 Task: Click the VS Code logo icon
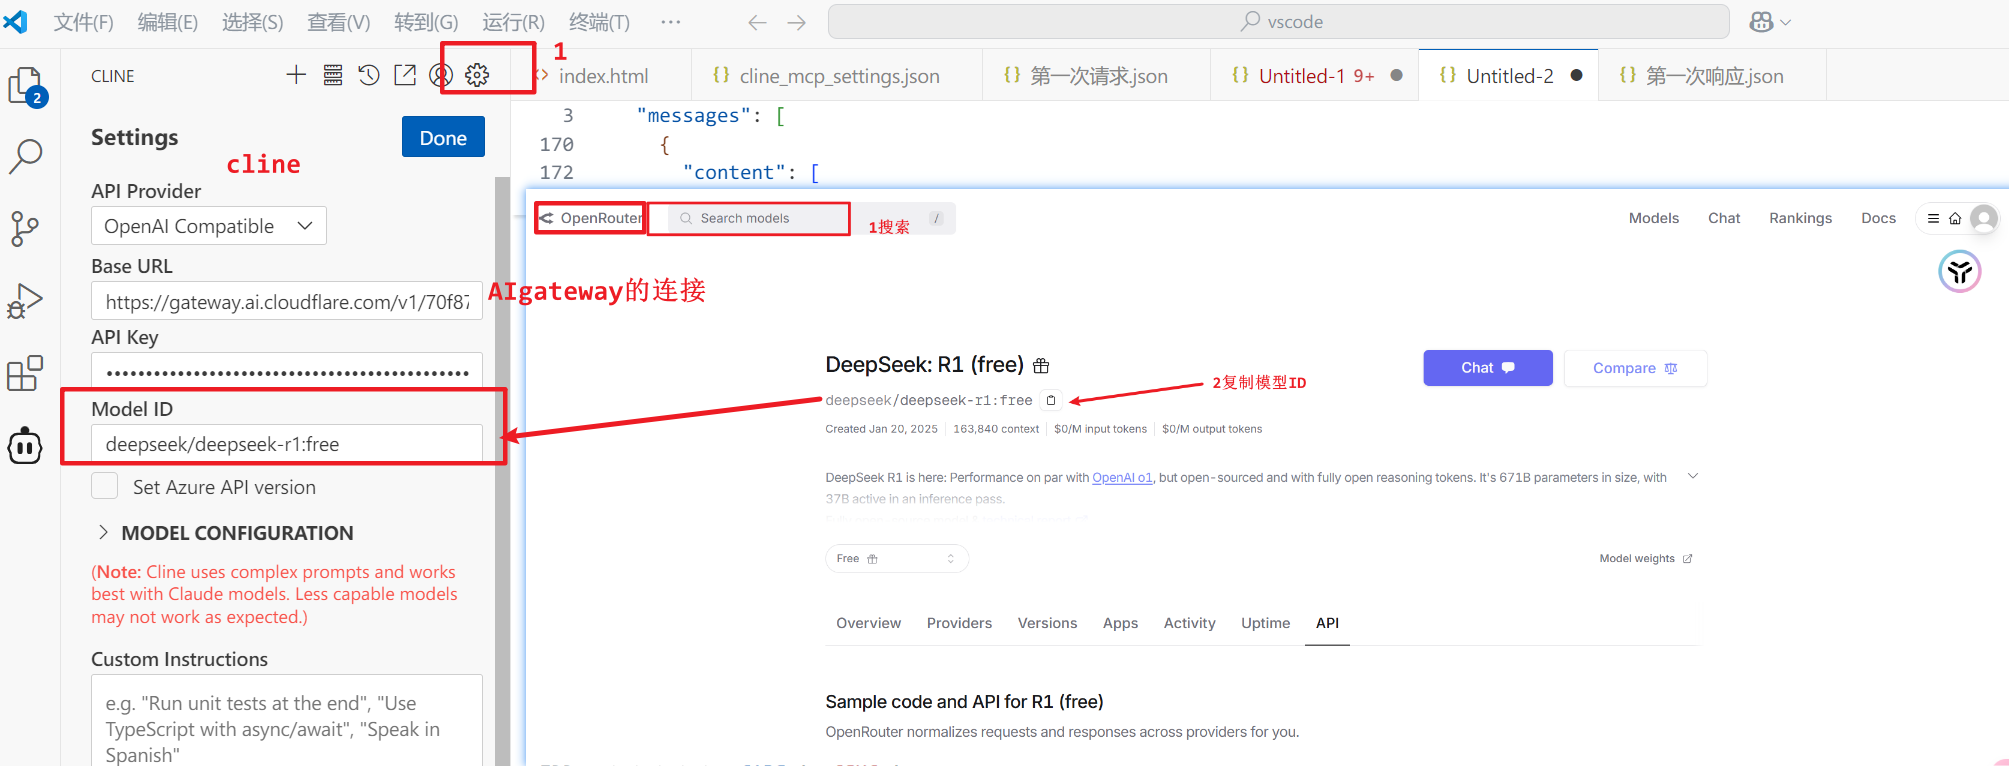point(16,21)
